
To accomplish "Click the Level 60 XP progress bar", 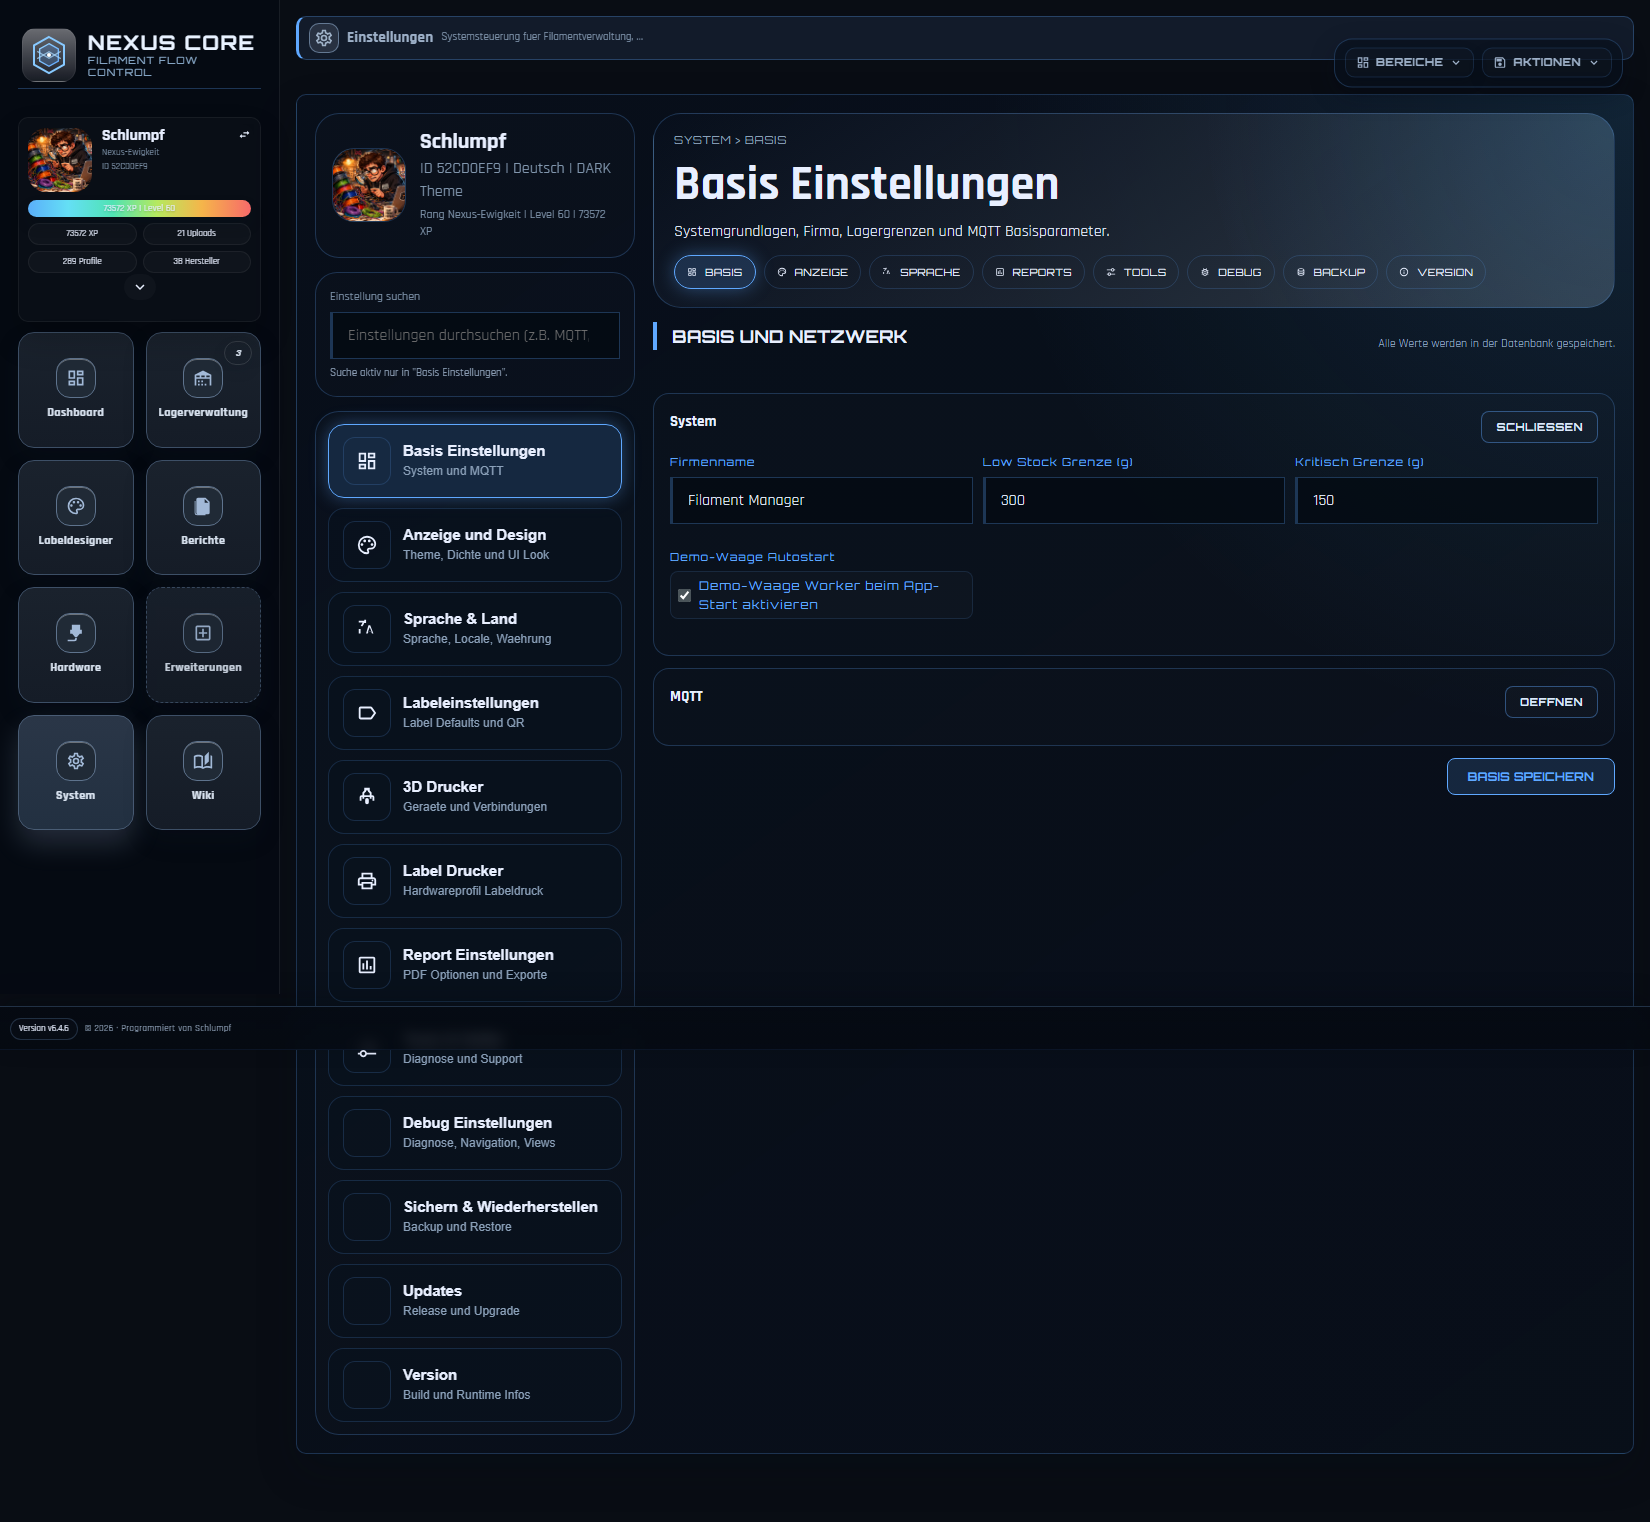I will click(140, 208).
